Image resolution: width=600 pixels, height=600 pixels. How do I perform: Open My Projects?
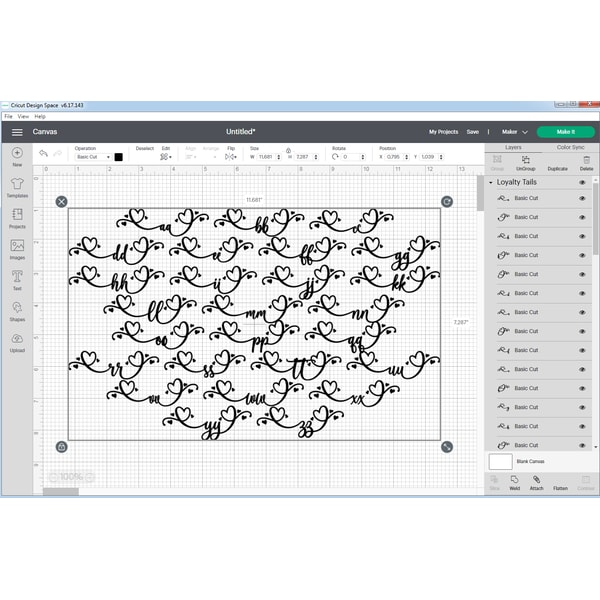443,132
